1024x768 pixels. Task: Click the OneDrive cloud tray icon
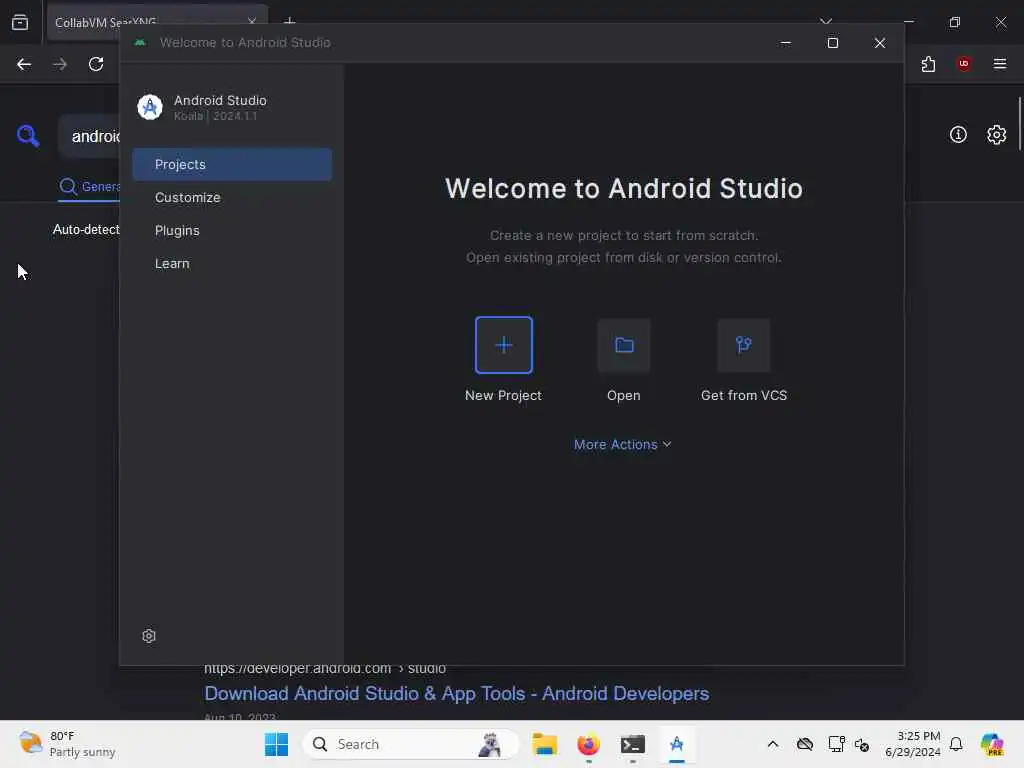click(805, 744)
